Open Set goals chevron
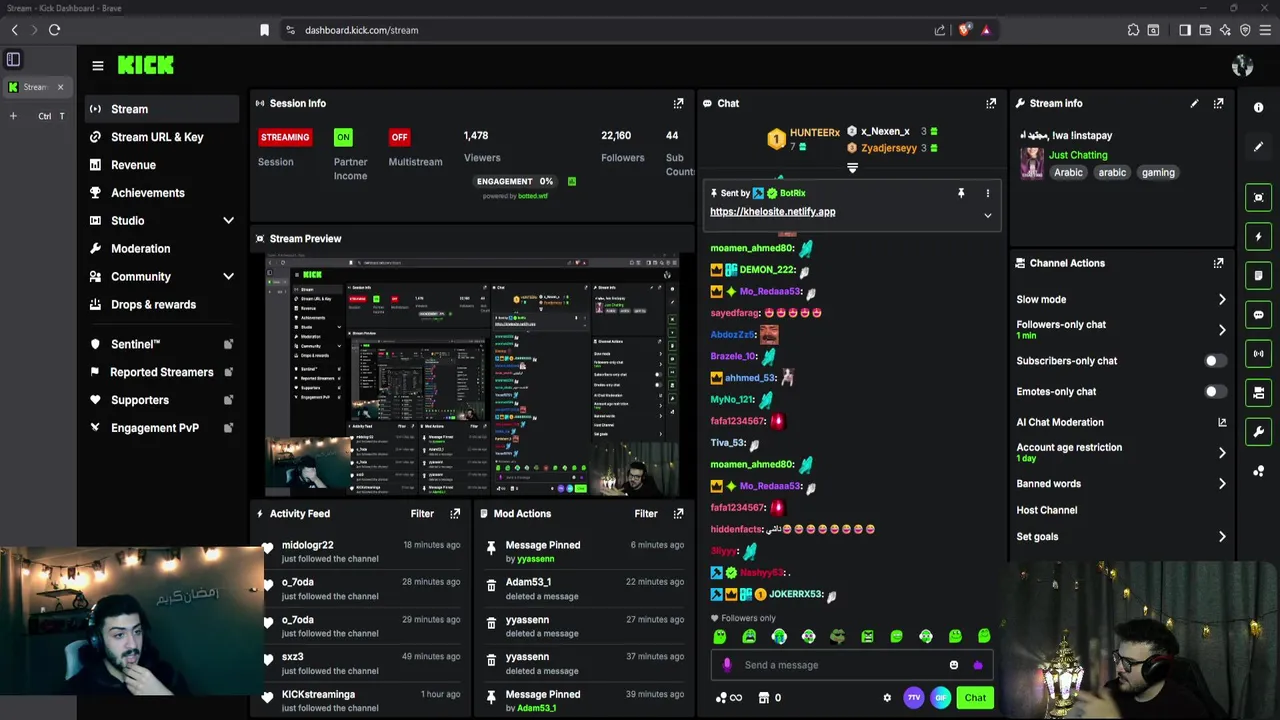Screen dimensions: 1280x720 pos(1222,537)
